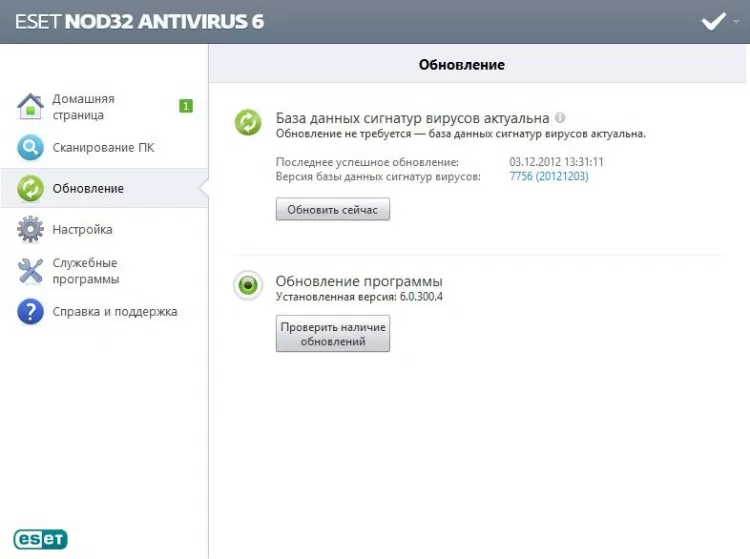
Task: Click the installed version text 6.0.300.4
Action: [x=421, y=296]
